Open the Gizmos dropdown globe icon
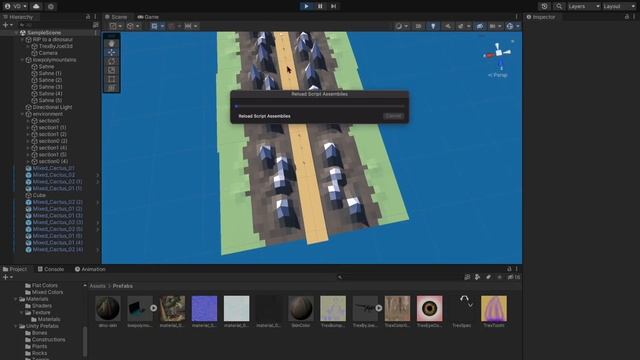 [513, 26]
